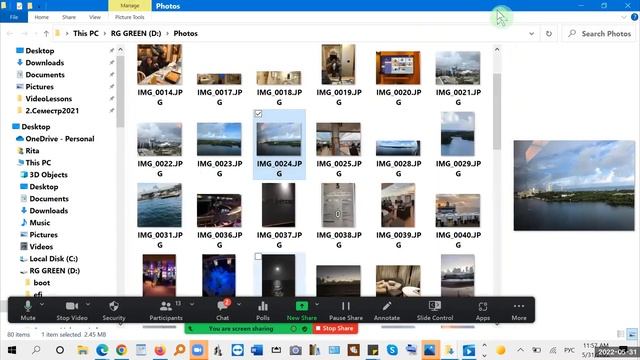Click 'This PC' in the address path
640x360 pixels.
point(86,33)
